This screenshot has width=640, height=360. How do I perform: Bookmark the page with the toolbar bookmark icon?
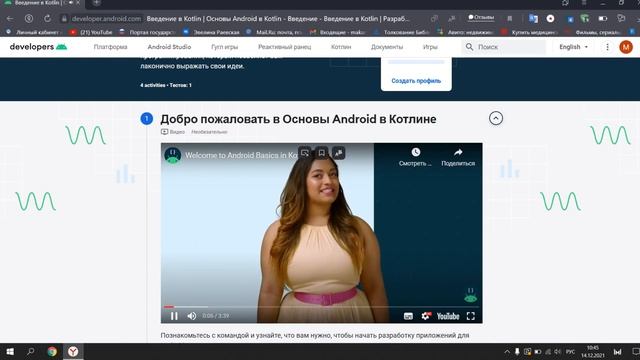[x=510, y=19]
